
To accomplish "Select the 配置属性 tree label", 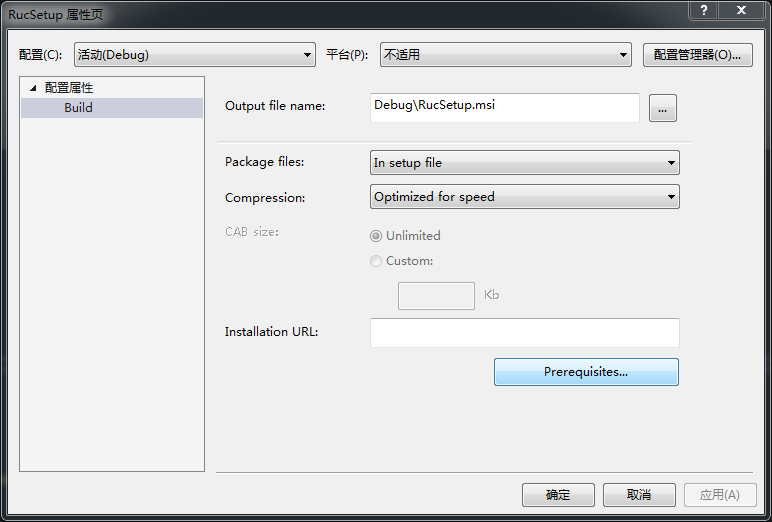I will point(69,88).
